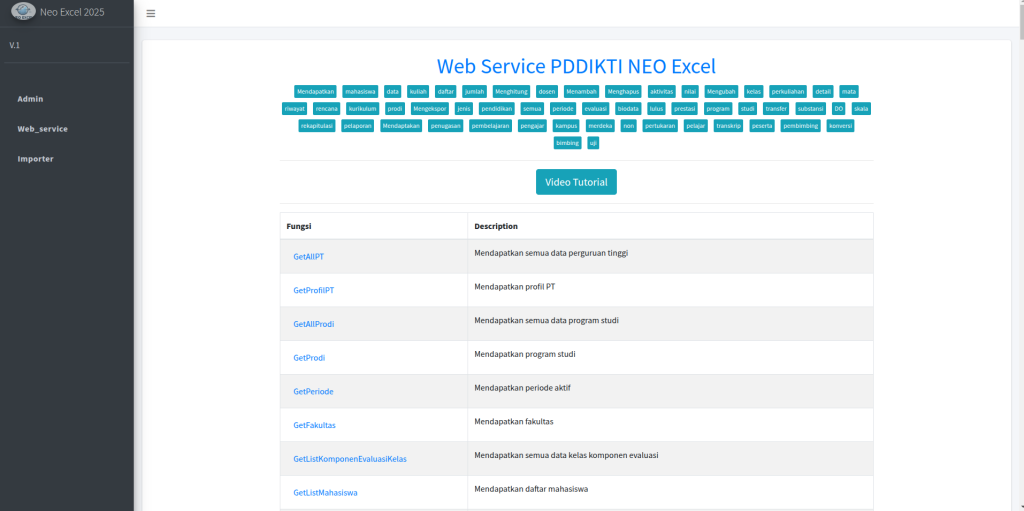
Task: Play the Video Tutorial
Action: 576,182
